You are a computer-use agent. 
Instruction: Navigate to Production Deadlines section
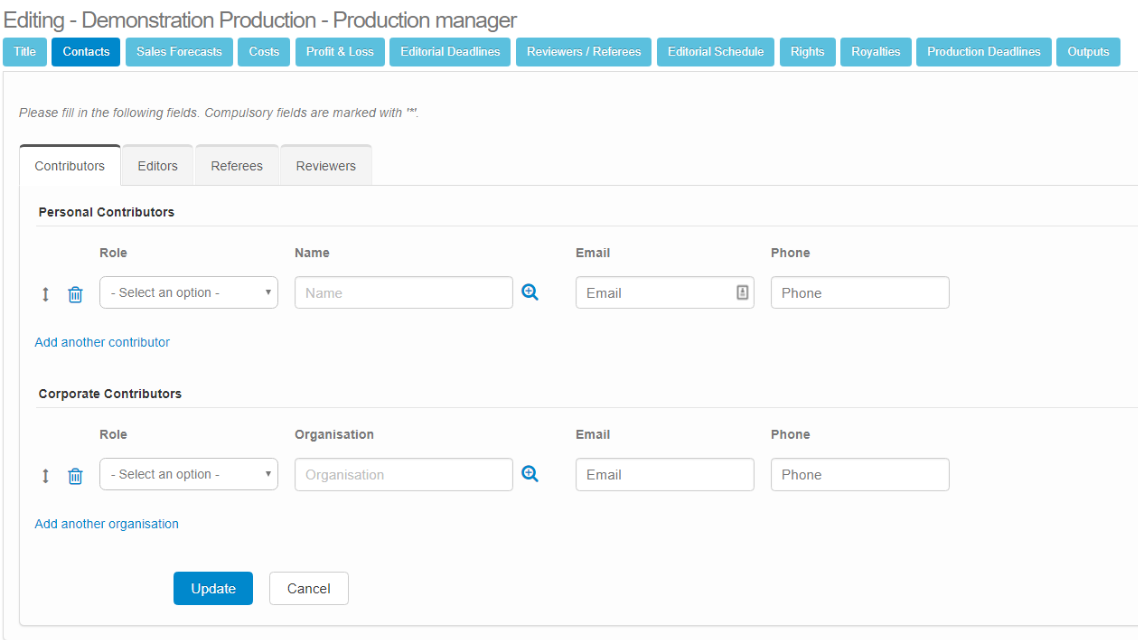pos(983,52)
